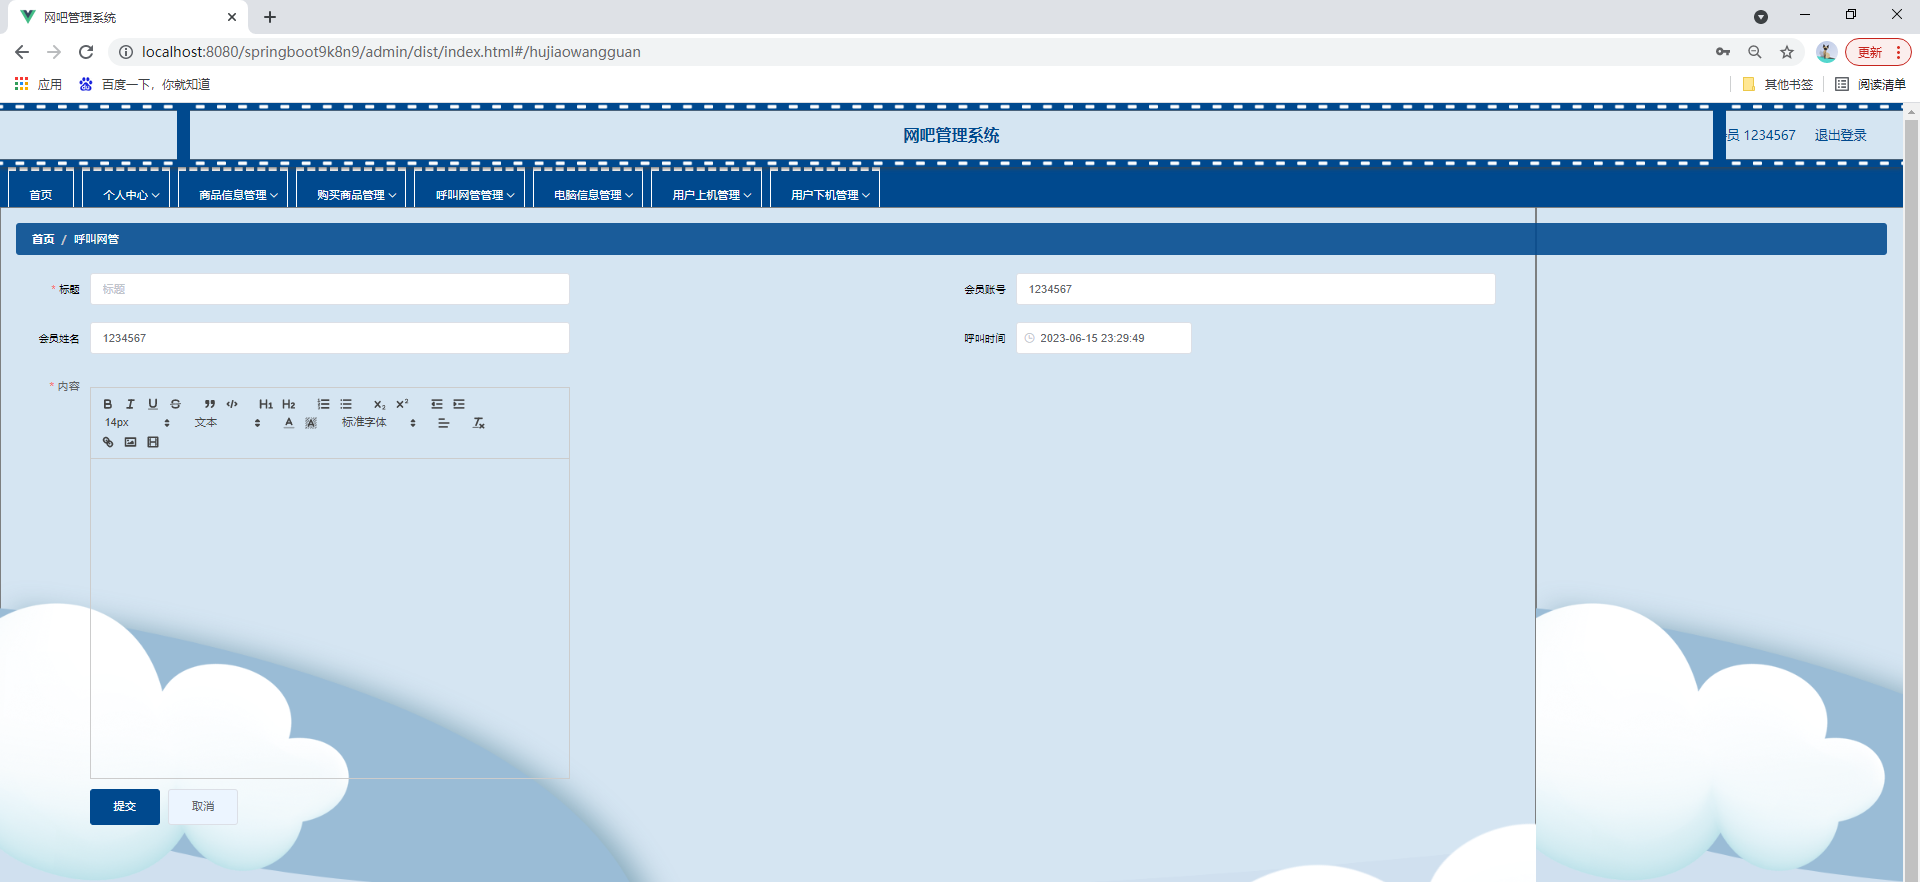Open a new browser tab
This screenshot has height=882, width=1920.
(270, 17)
